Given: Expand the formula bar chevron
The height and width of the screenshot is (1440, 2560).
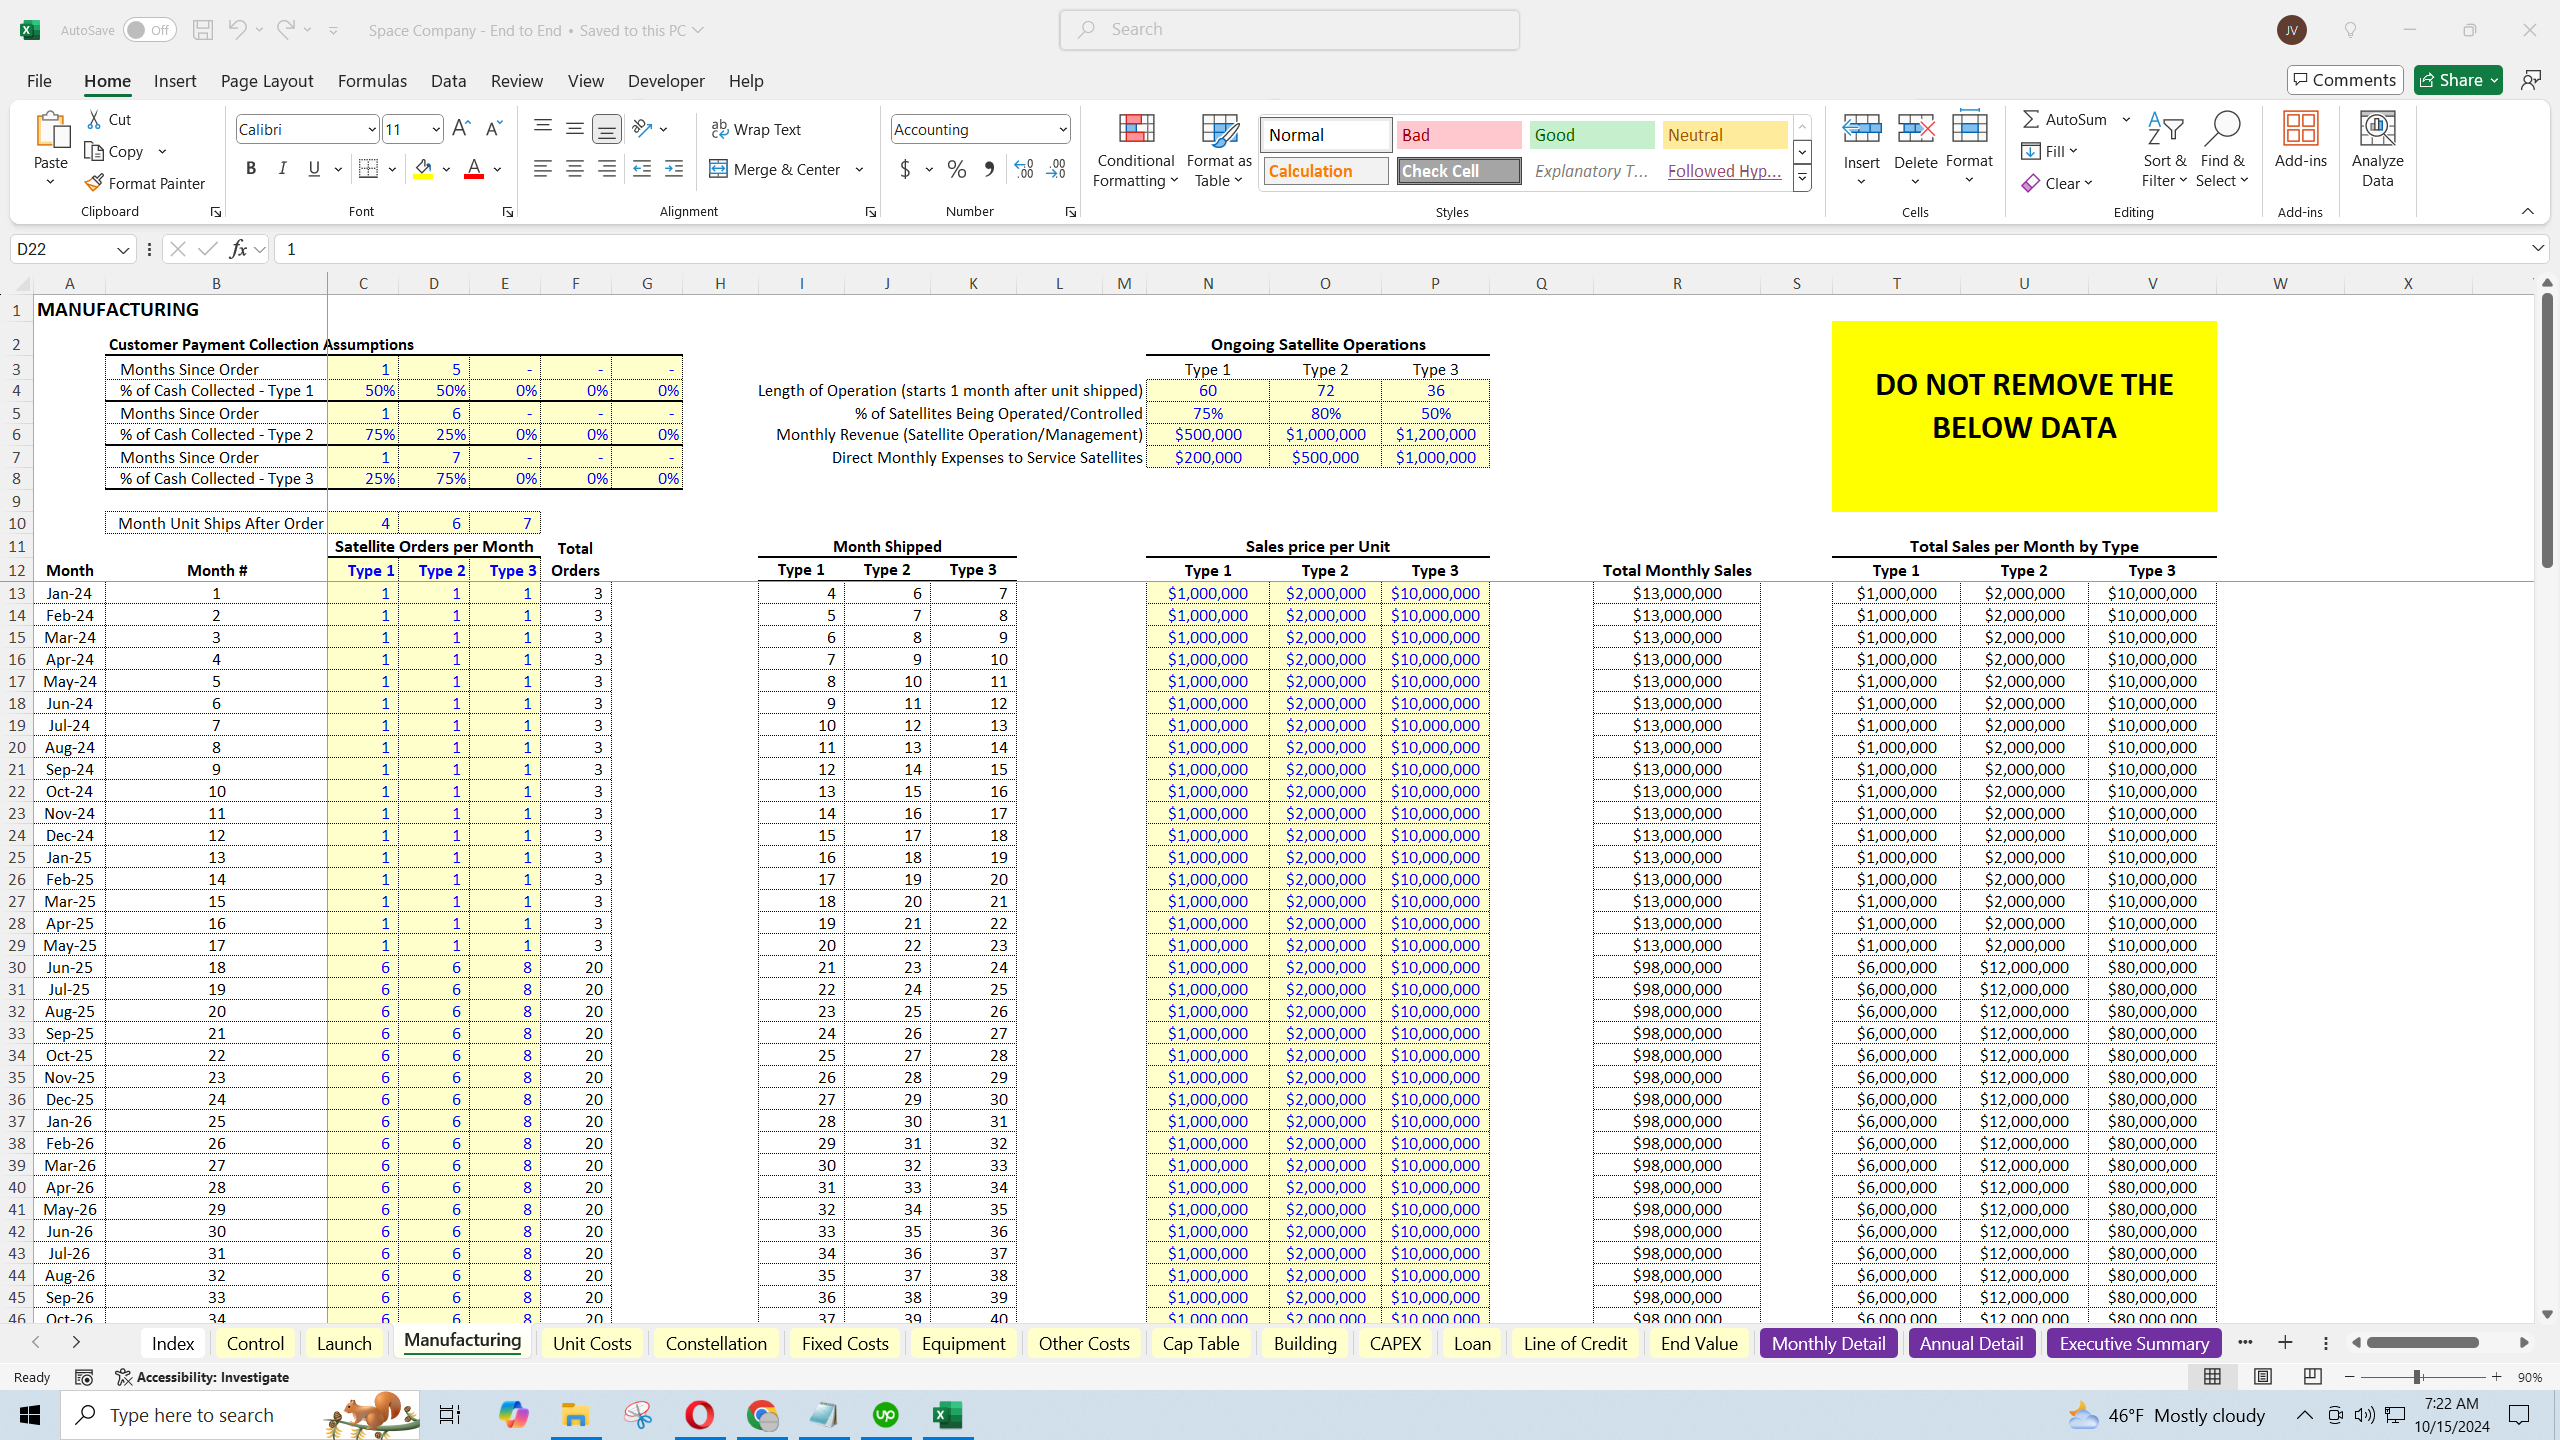Looking at the screenshot, I should pyautogui.click(x=2537, y=248).
